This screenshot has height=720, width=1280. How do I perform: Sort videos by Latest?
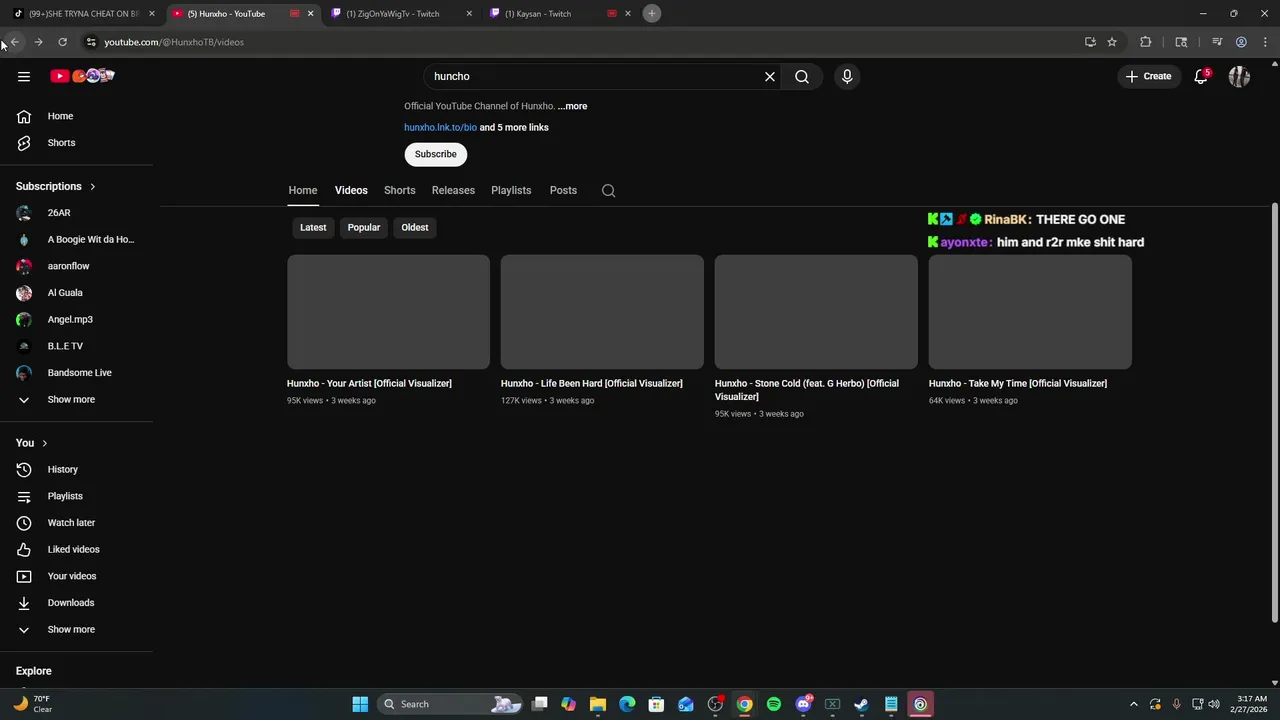(x=313, y=227)
